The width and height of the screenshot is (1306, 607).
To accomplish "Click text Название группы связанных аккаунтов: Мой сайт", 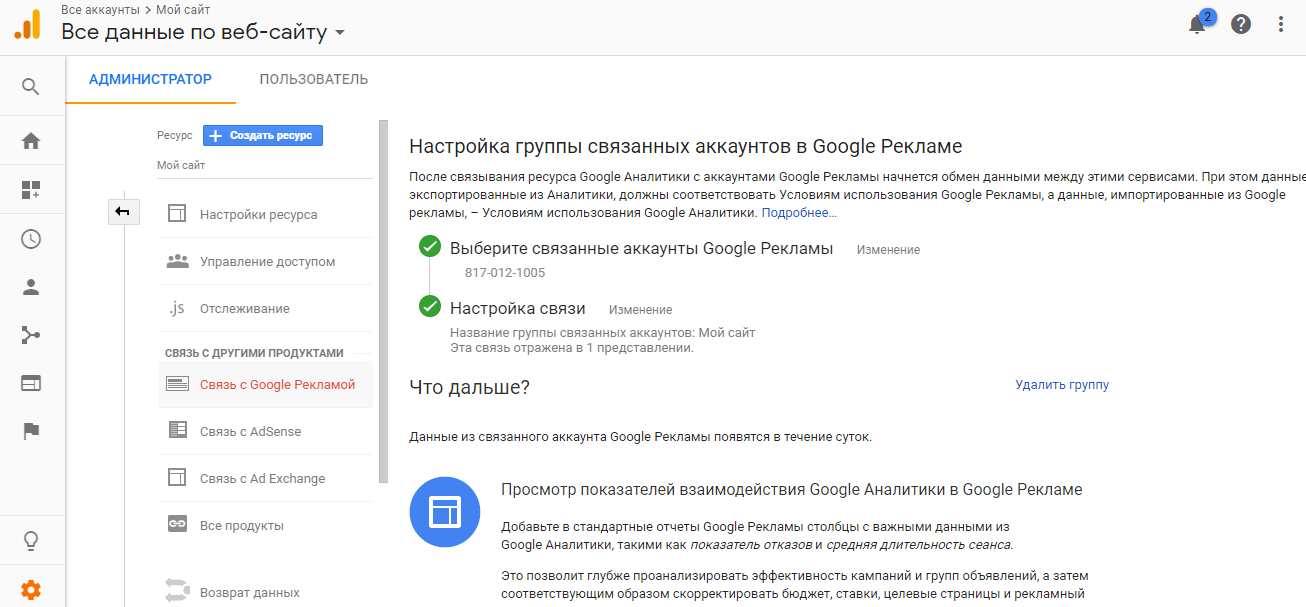I will point(603,333).
